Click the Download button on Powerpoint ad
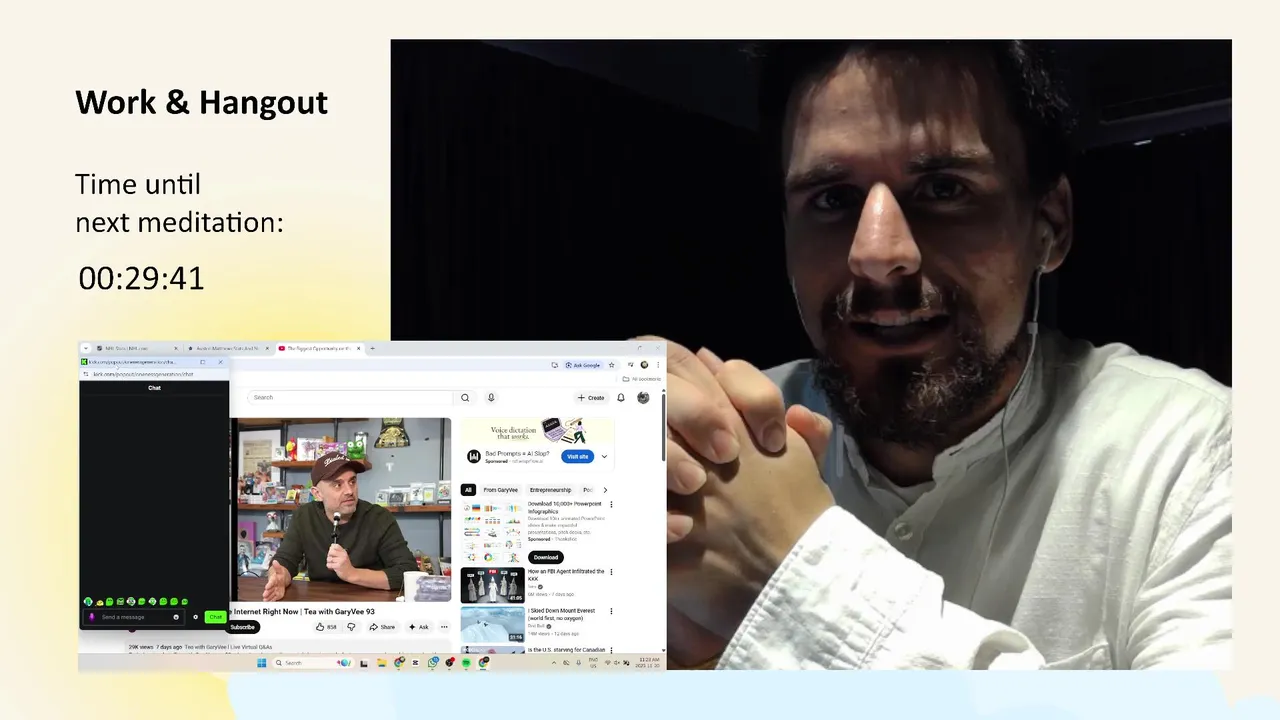 546,557
